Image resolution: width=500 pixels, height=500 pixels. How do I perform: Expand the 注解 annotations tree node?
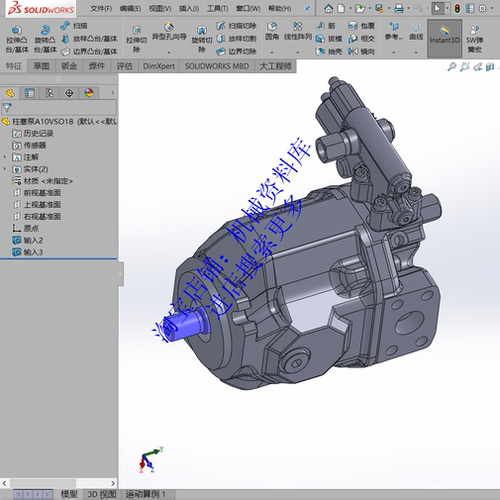pyautogui.click(x=5, y=157)
